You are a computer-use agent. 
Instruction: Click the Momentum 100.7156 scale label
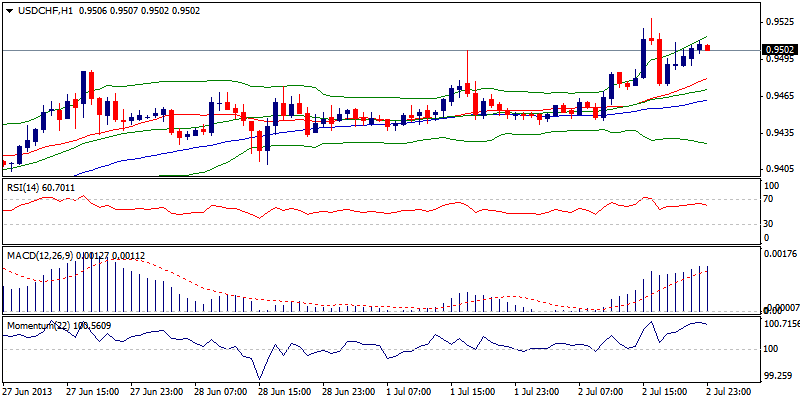(779, 324)
